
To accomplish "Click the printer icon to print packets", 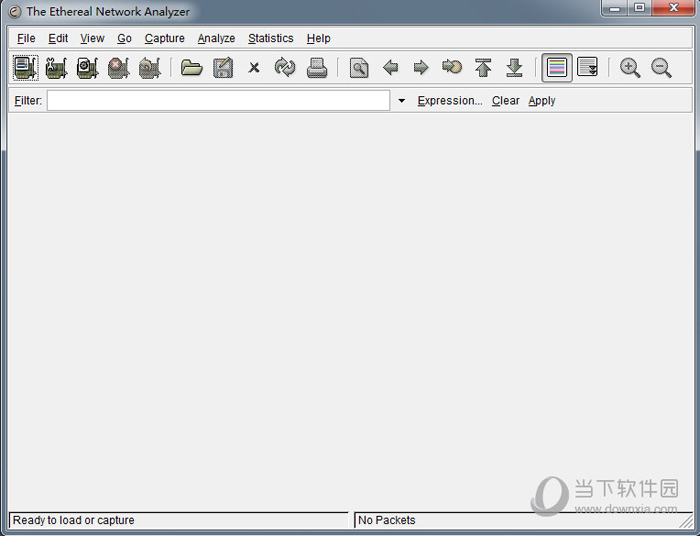I will click(317, 68).
